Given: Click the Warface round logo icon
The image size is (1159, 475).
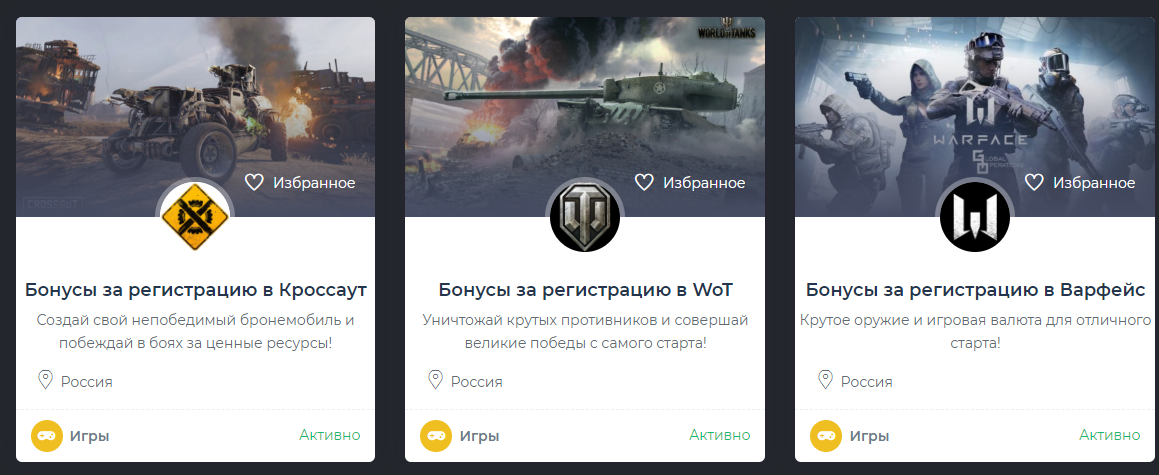Looking at the screenshot, I should click(x=975, y=216).
